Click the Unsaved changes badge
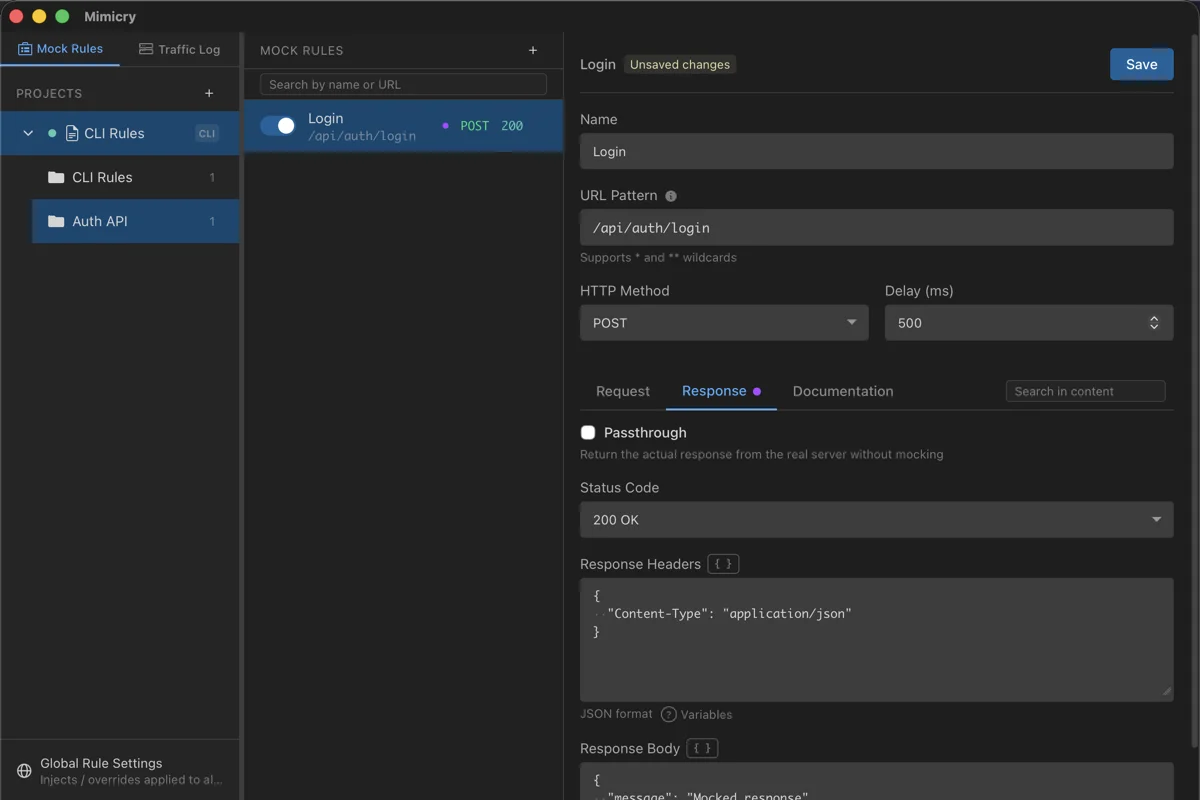The height and width of the screenshot is (800, 1200). click(680, 64)
